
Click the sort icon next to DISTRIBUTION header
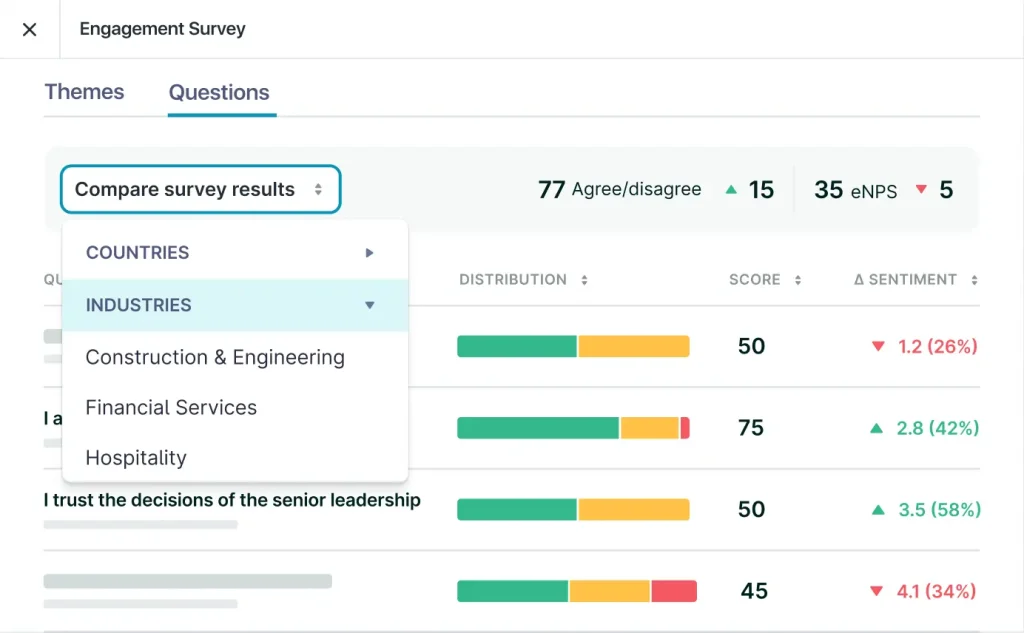582,280
